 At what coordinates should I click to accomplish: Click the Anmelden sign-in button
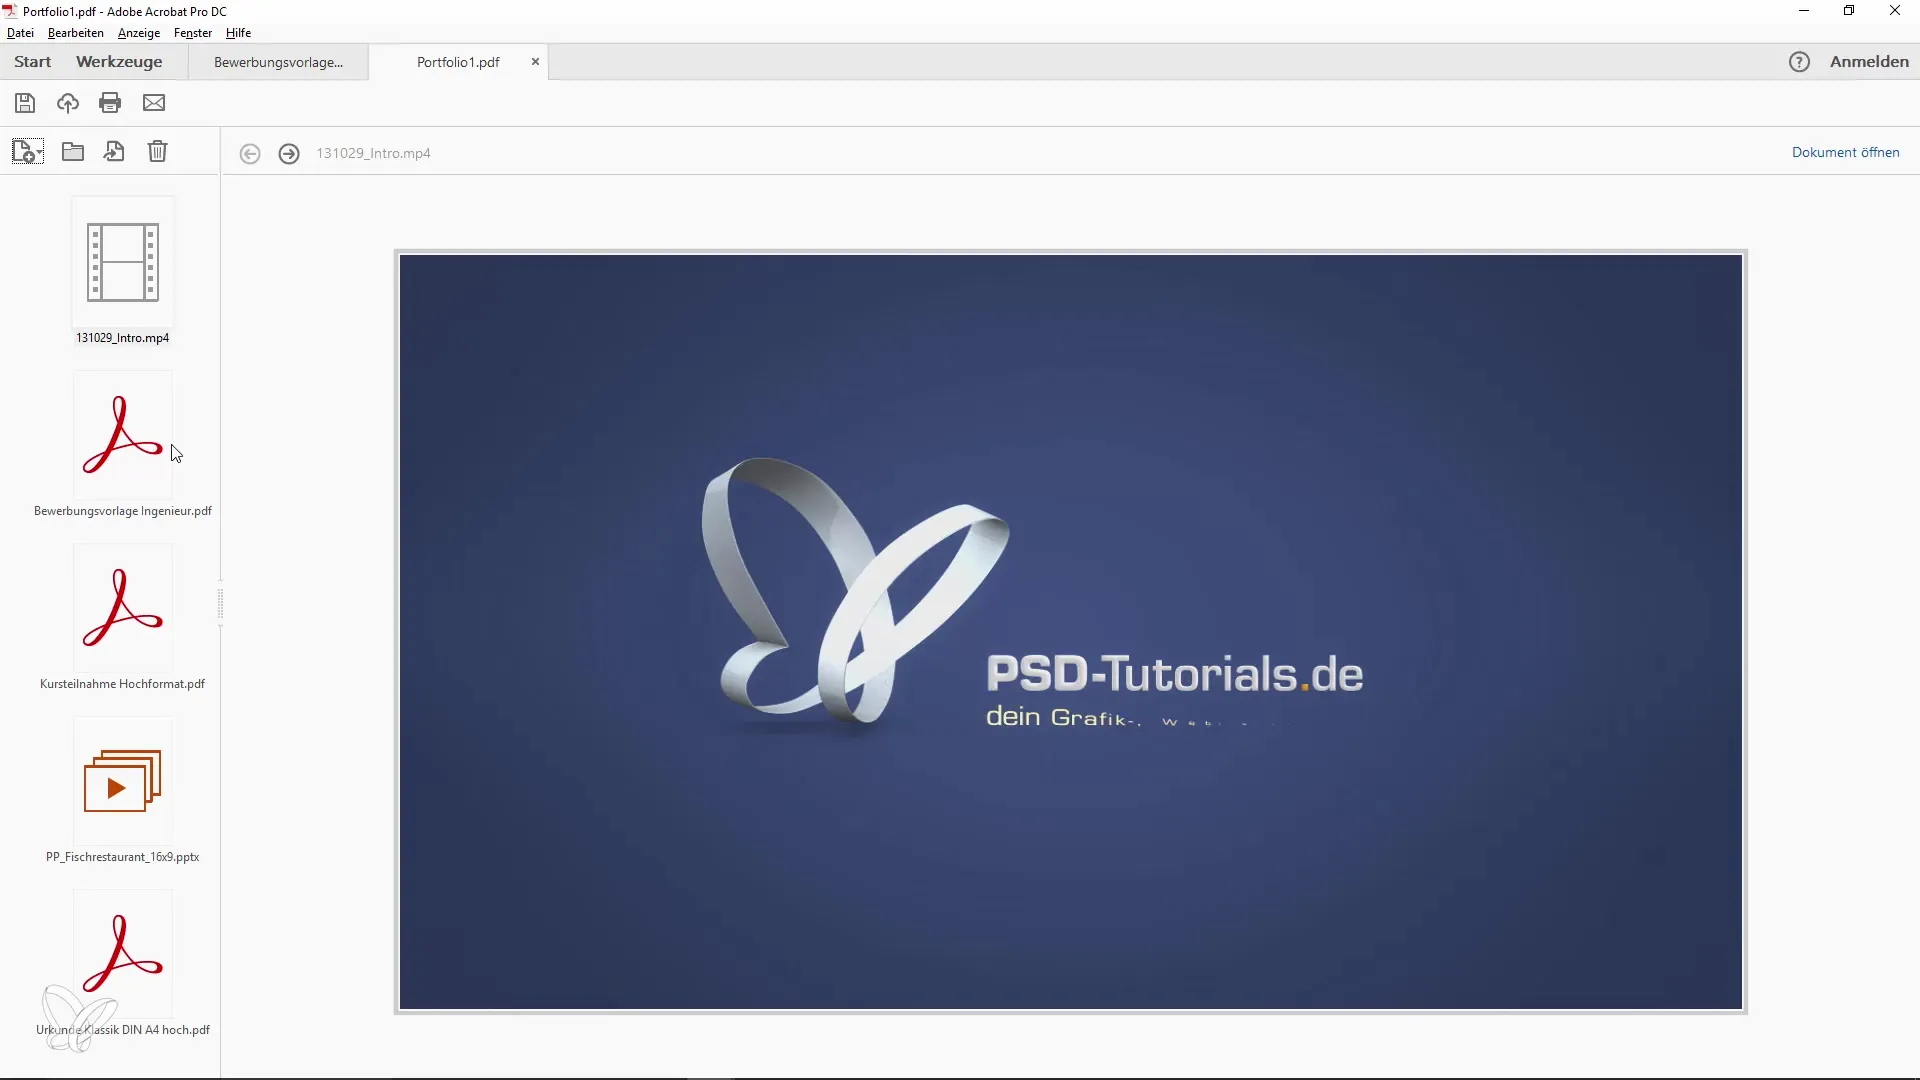pyautogui.click(x=1869, y=62)
